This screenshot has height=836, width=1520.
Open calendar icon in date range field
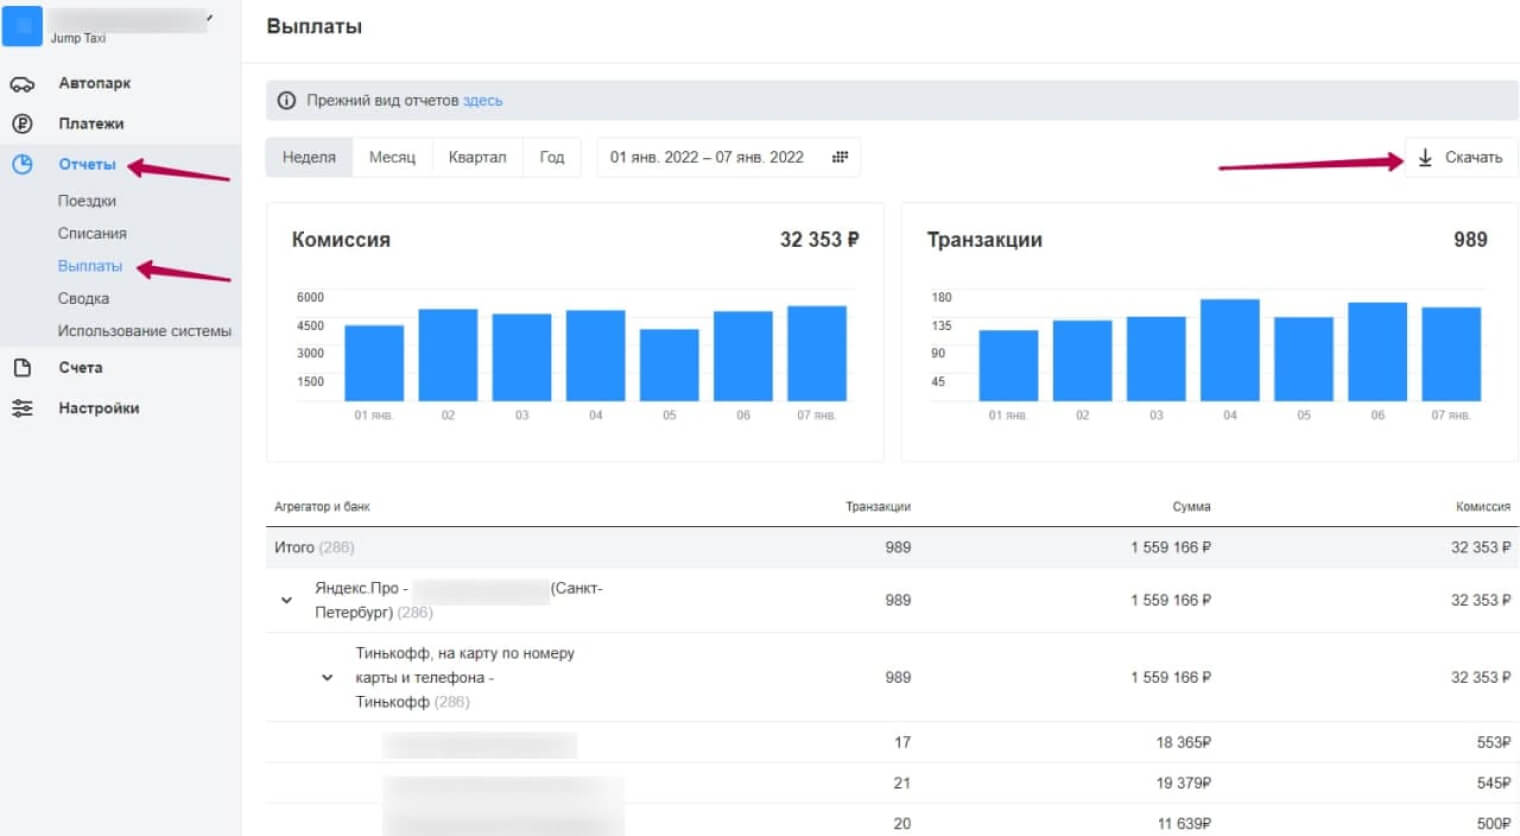pyautogui.click(x=840, y=157)
